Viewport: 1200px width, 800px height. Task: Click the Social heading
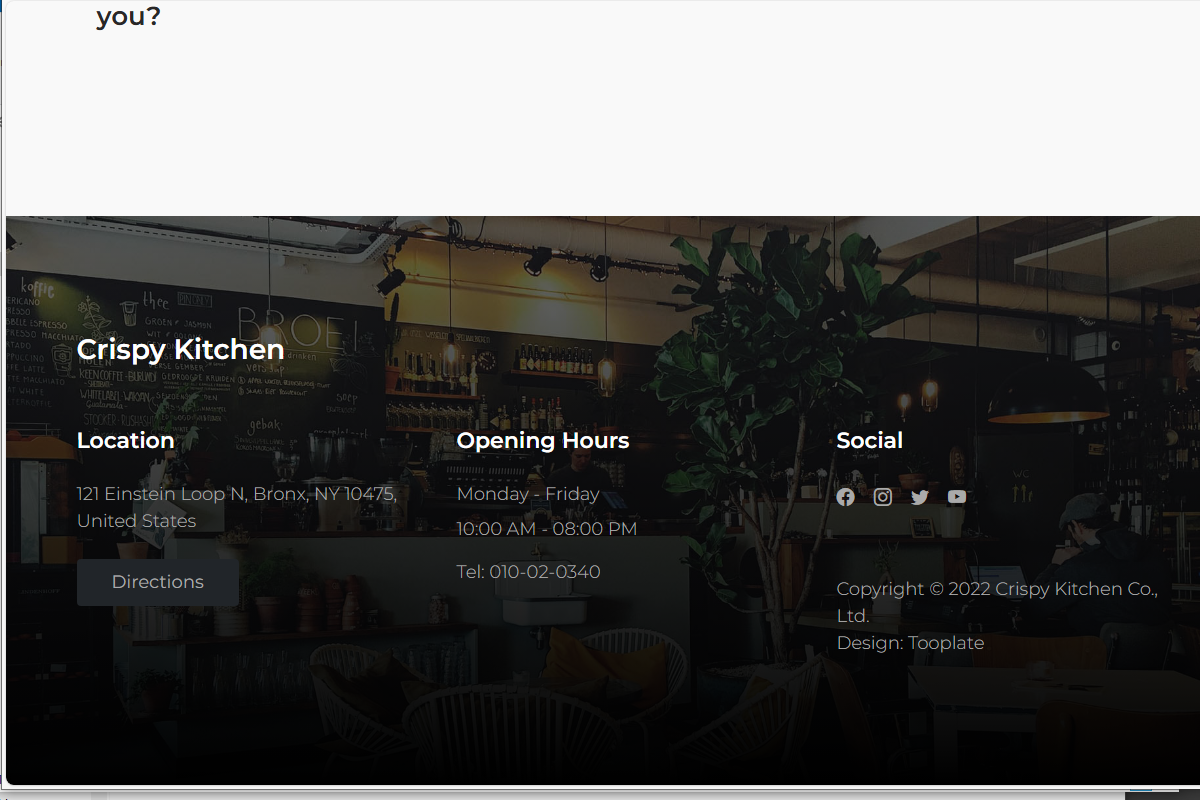[x=870, y=440]
